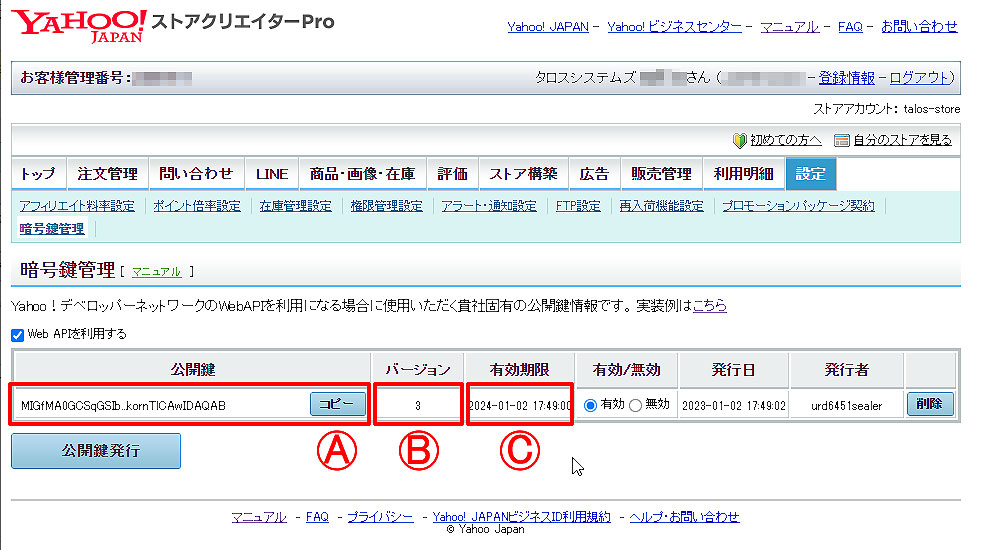986x550 pixels.
Task: Open 権限管理設定 submenu link
Action: [387, 206]
